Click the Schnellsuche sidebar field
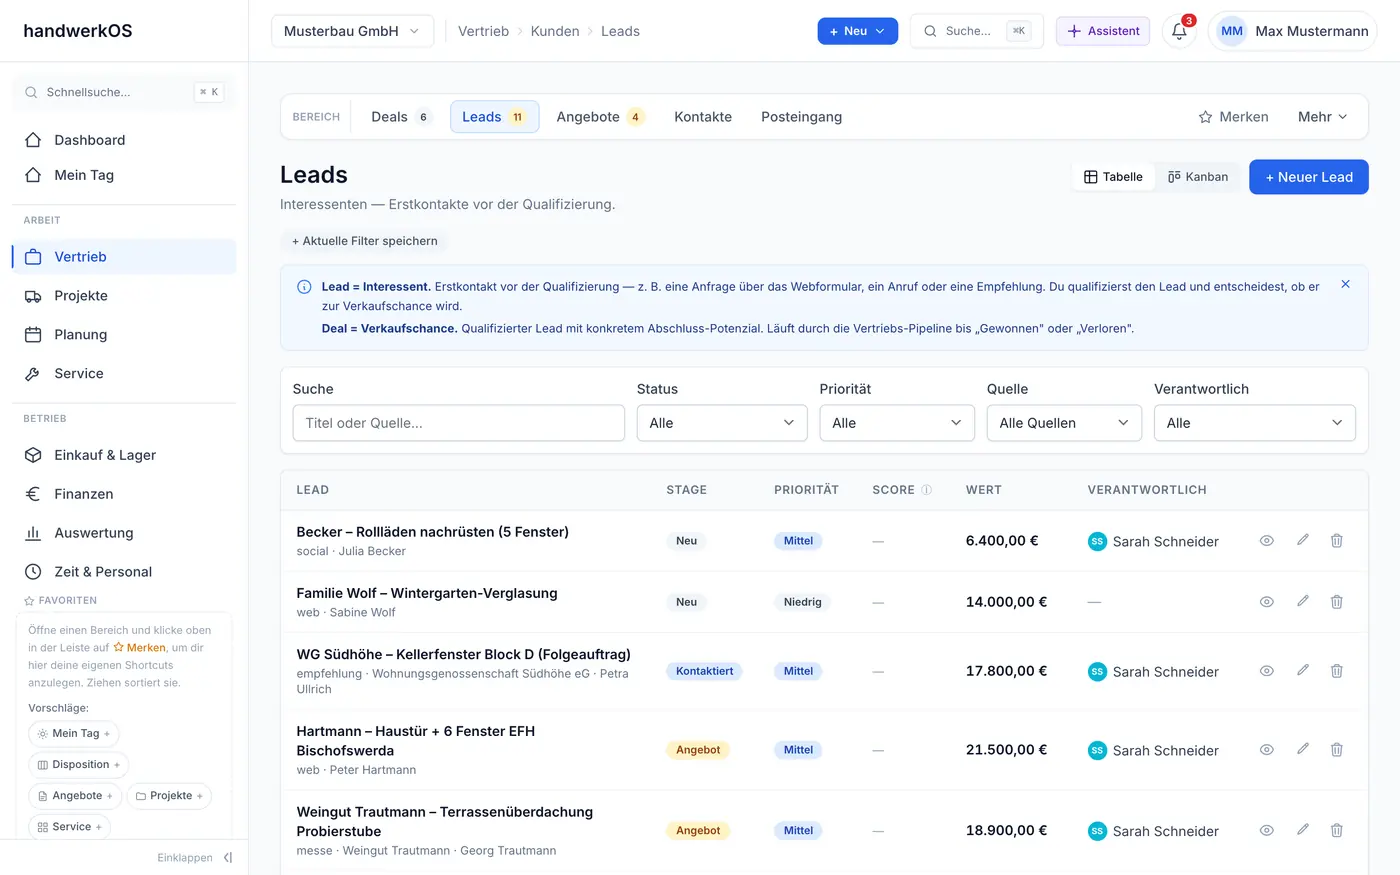This screenshot has width=1400, height=875. pos(124,92)
